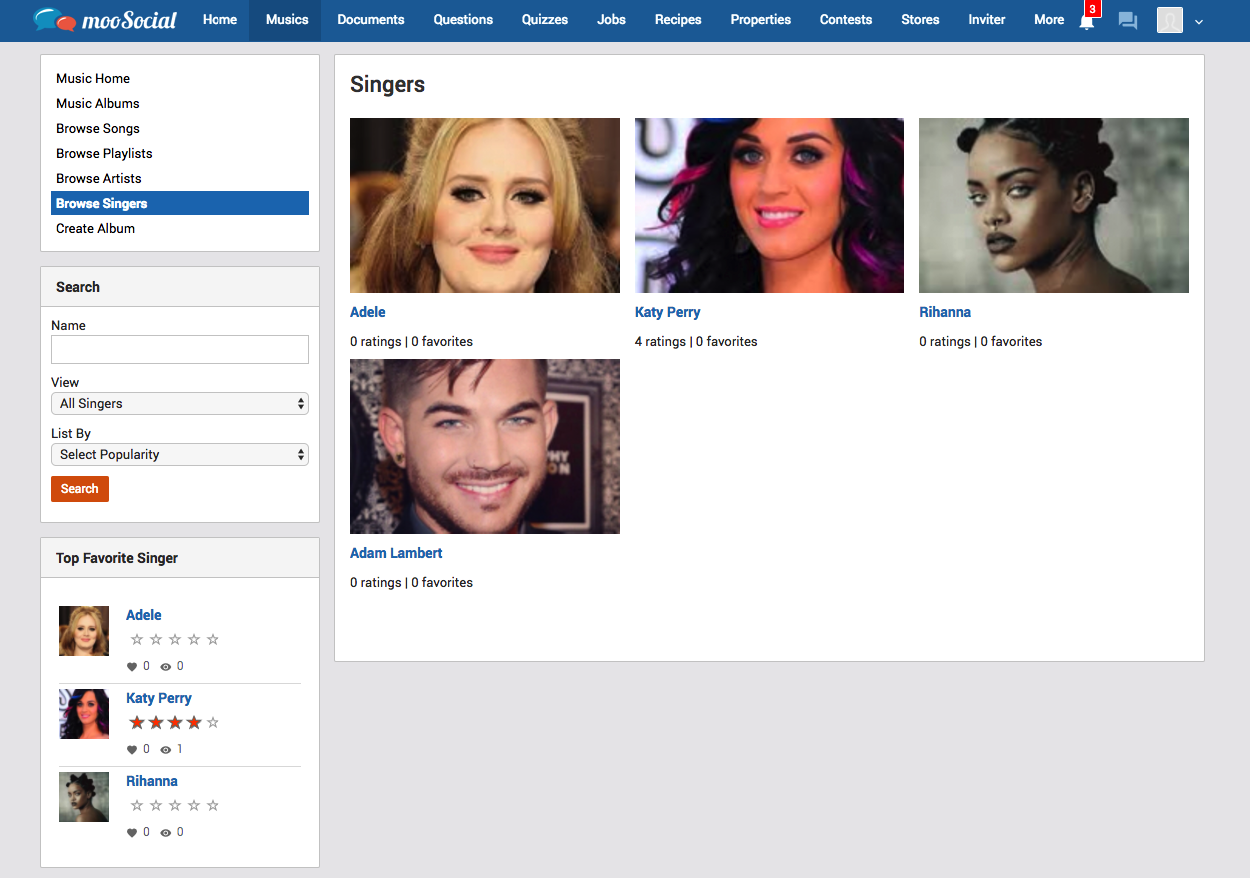Open the Adam Lambert name link
This screenshot has width=1250, height=878.
396,553
